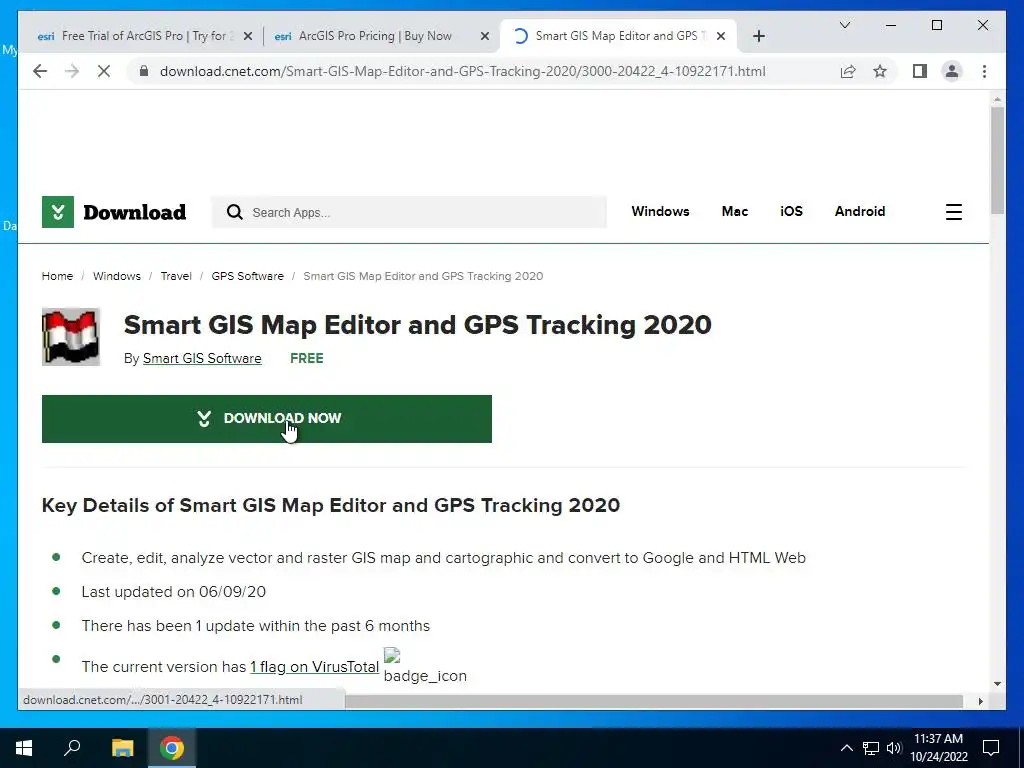The height and width of the screenshot is (768, 1024).
Task: Click the address bar URL
Action: tap(462, 71)
